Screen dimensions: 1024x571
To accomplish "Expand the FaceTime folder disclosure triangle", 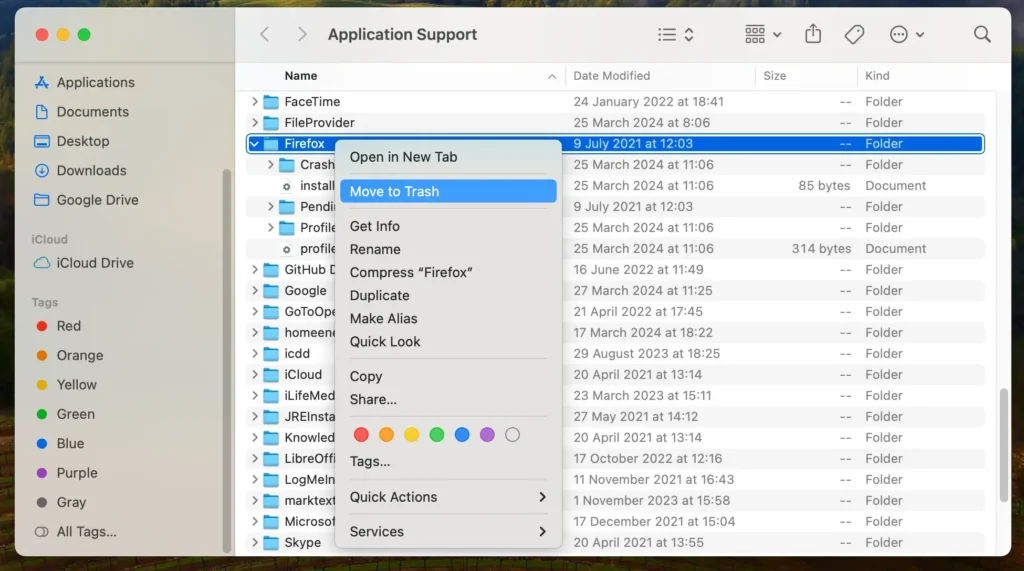I will point(255,102).
